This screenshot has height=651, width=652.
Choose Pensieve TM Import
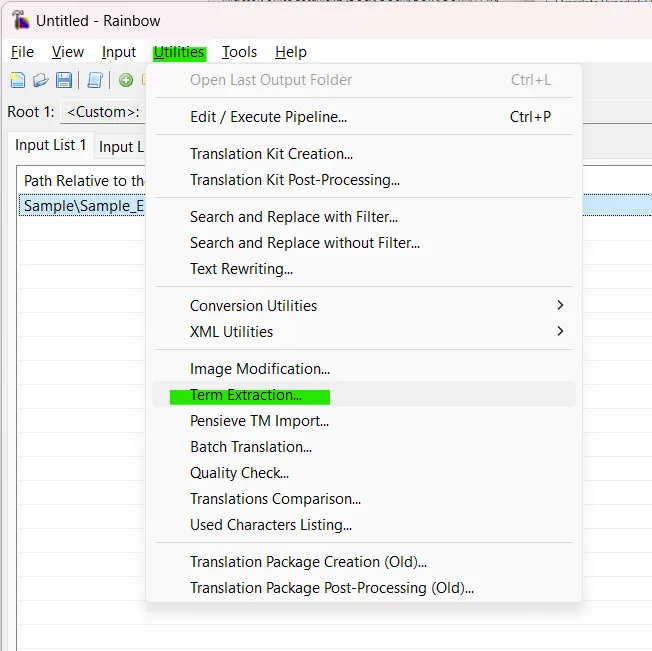click(x=364, y=421)
